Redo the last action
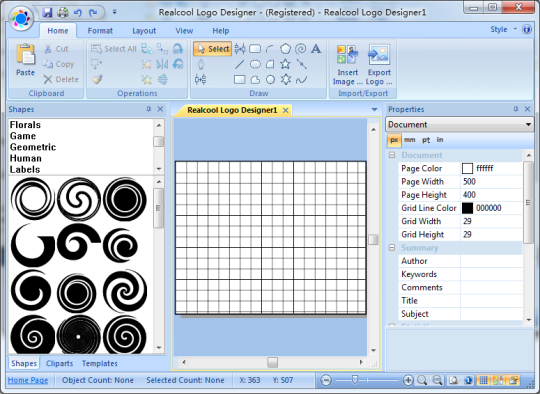The height and width of the screenshot is (394, 540). pos(93,13)
